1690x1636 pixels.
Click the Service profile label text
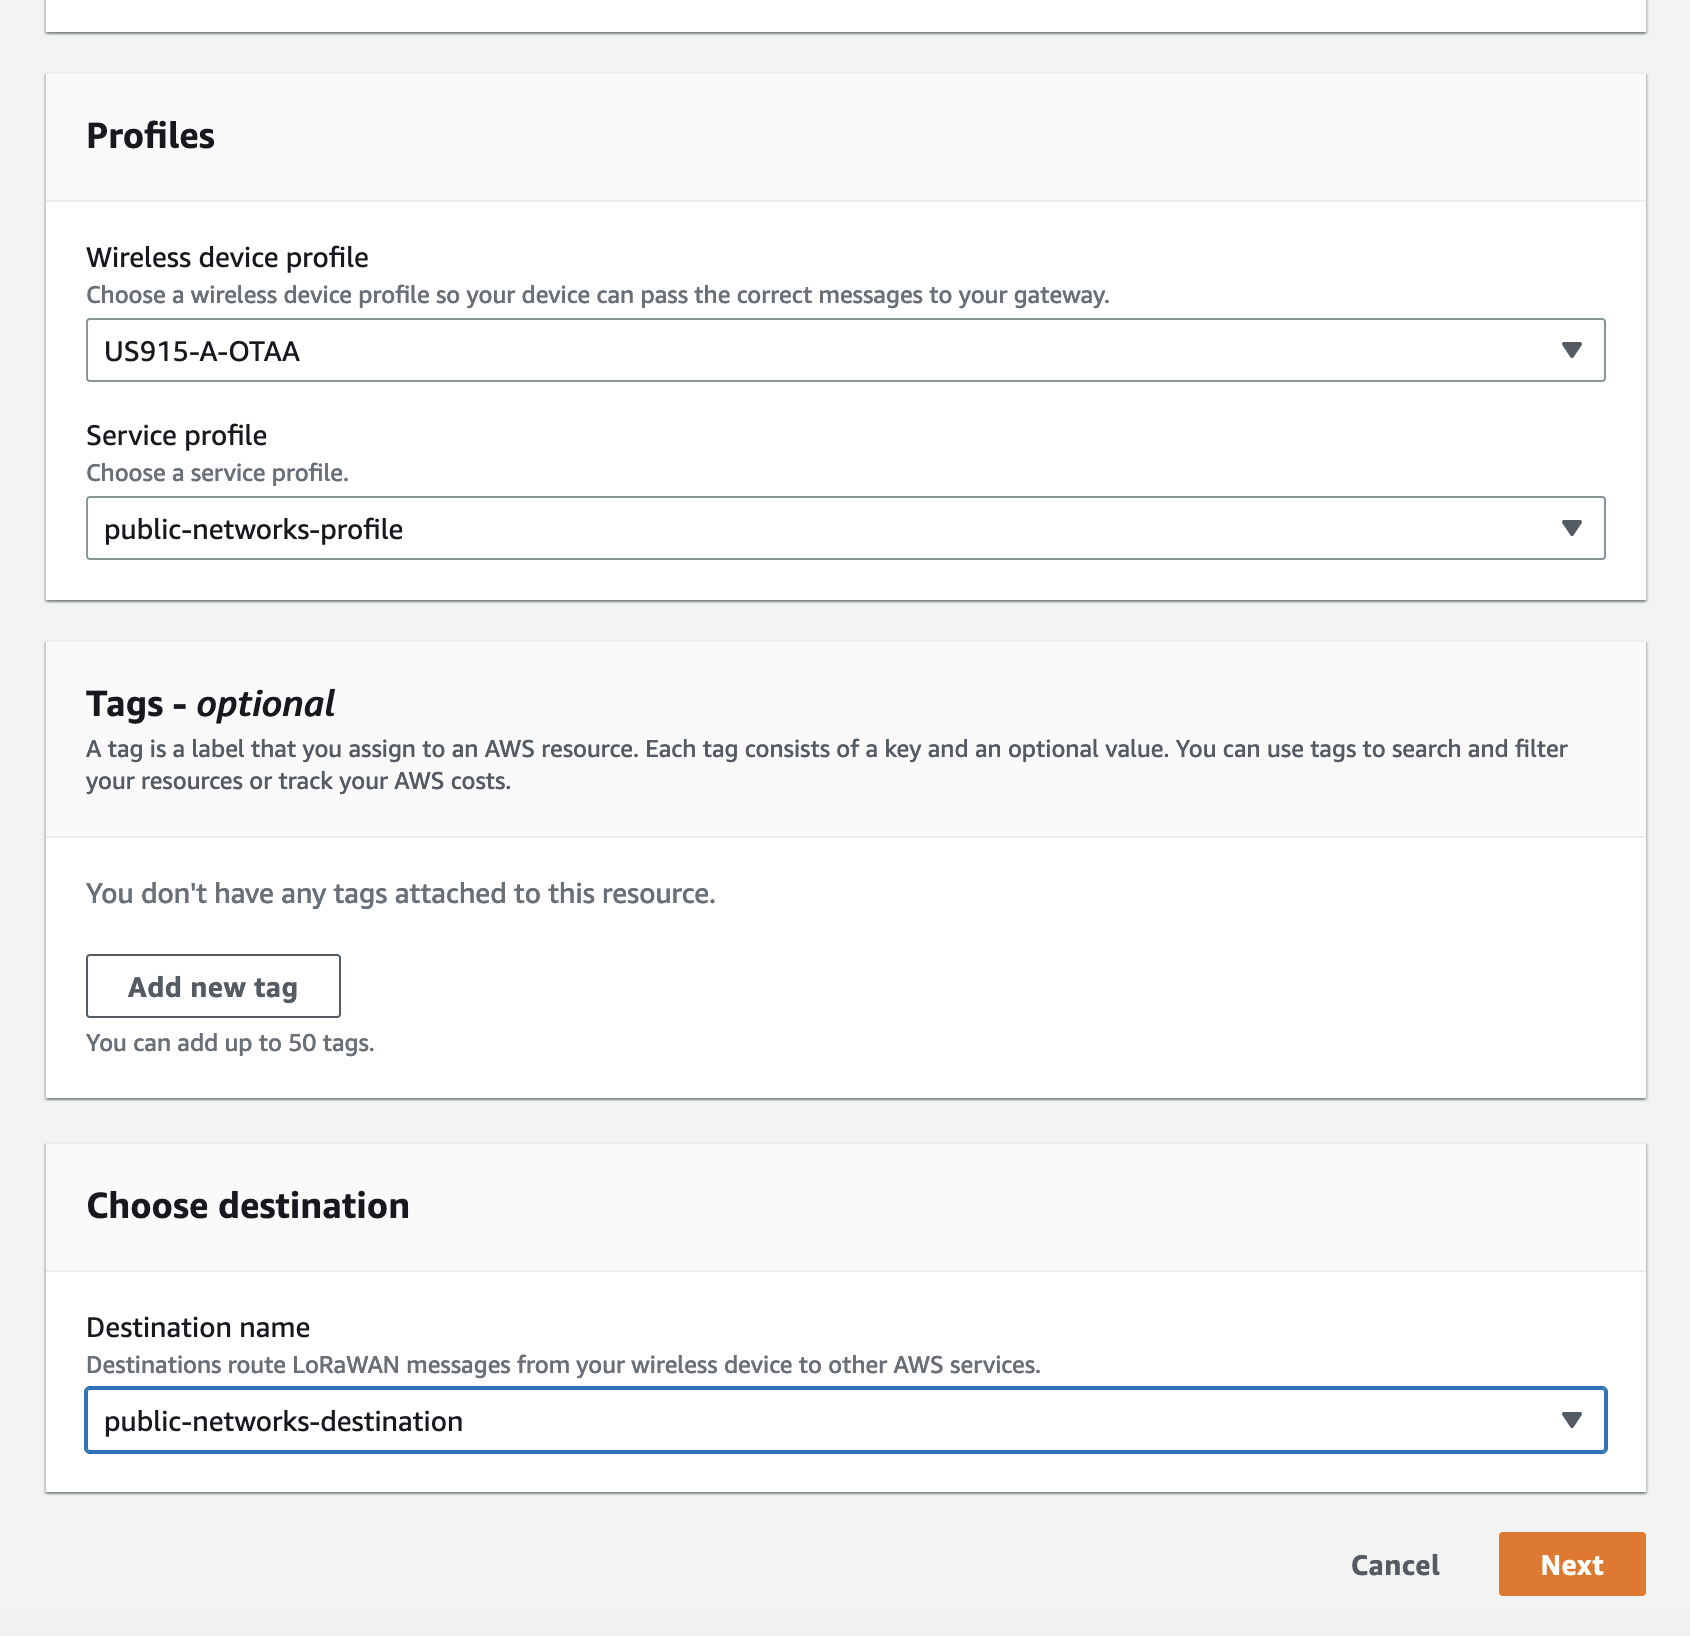[x=176, y=435]
